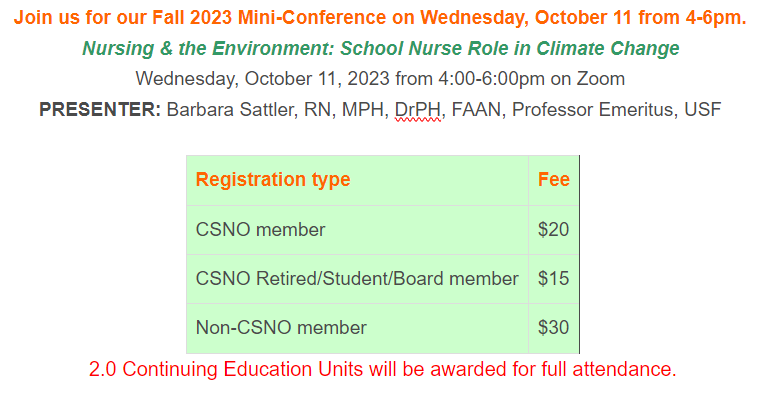Viewport: 763px width, 396px height.
Task: Select the $20 fee cell
Action: click(x=554, y=230)
